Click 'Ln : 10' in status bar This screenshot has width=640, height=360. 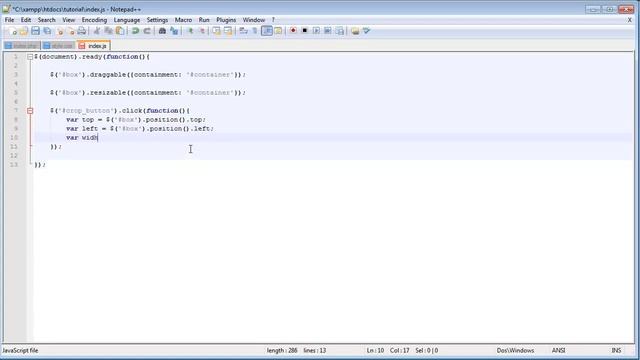(375, 351)
